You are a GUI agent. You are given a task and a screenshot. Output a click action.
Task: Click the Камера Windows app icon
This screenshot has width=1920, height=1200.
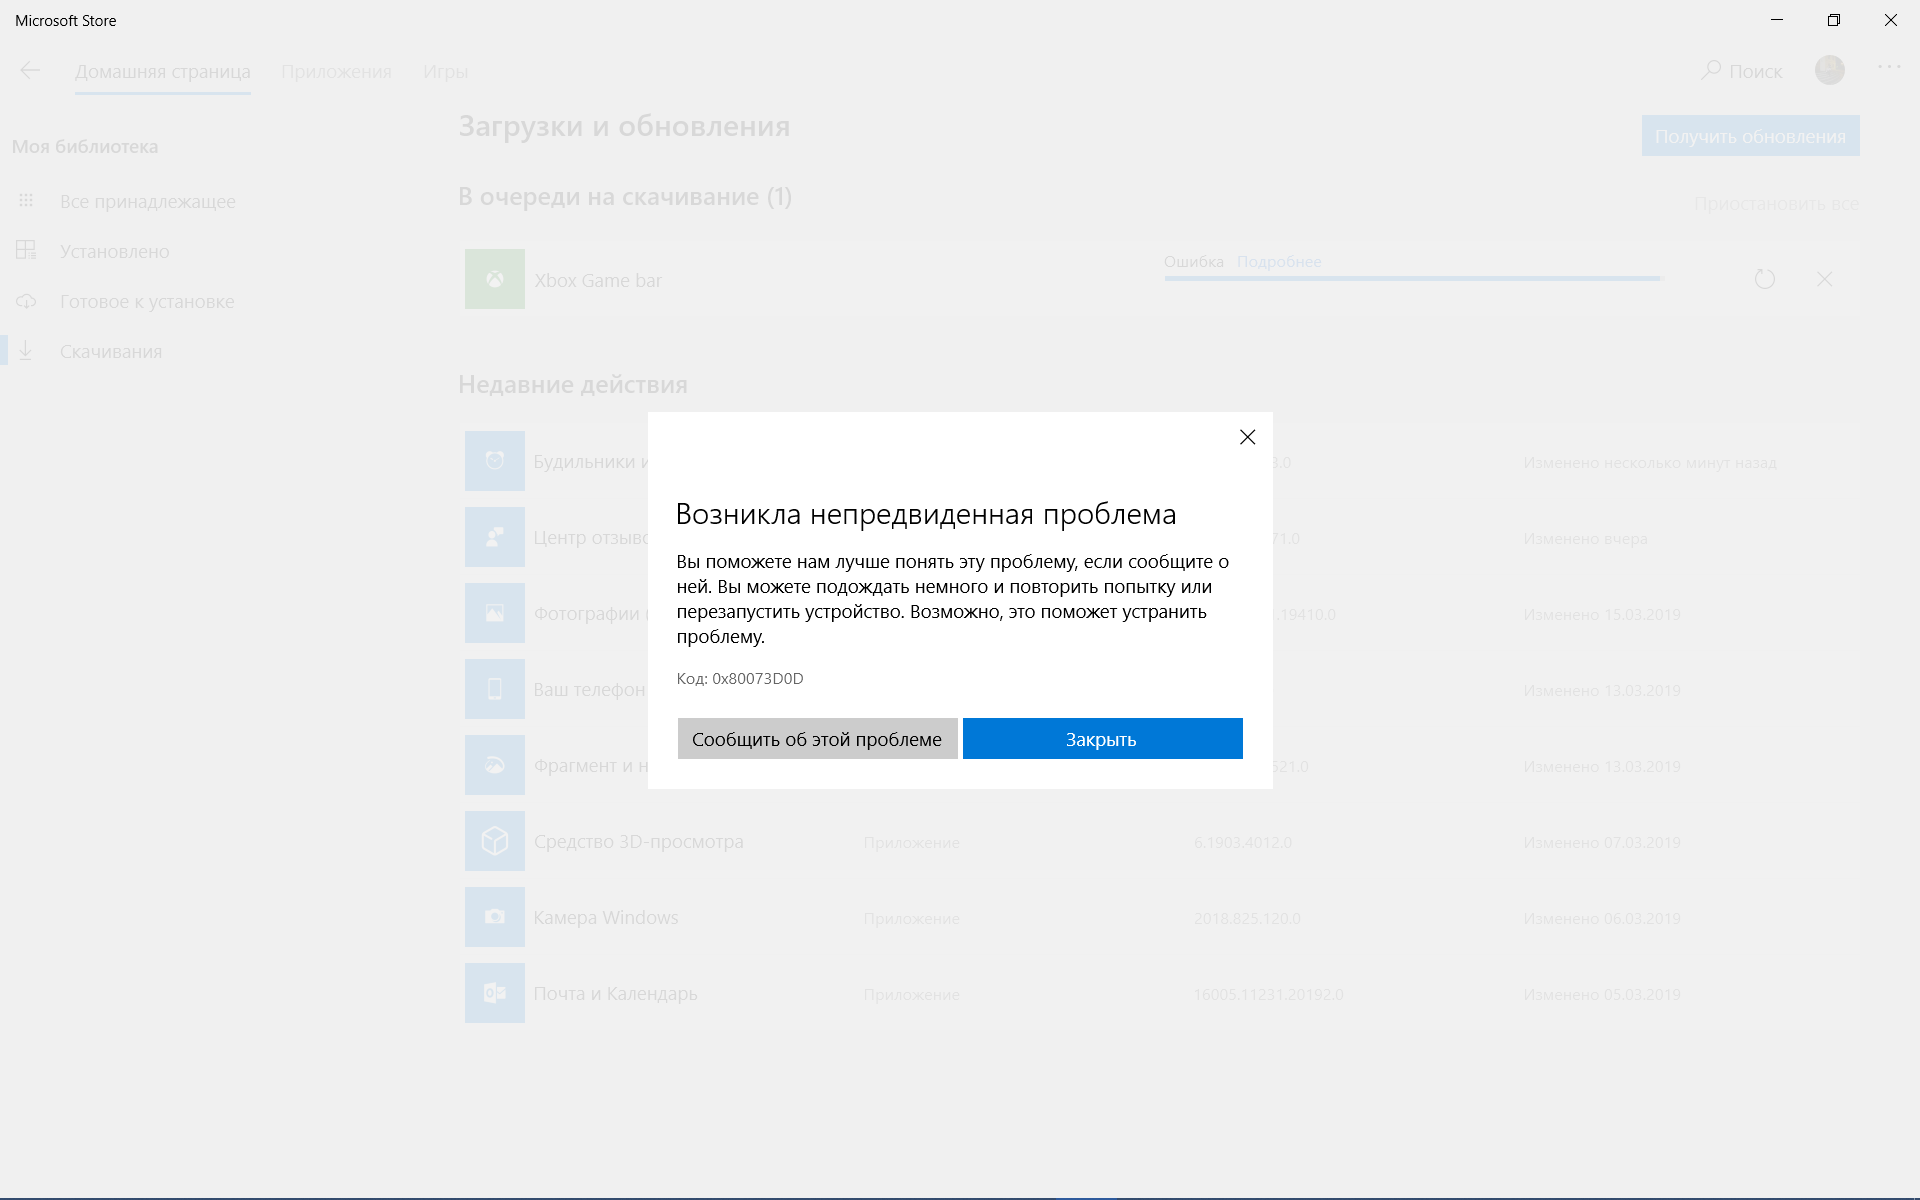pyautogui.click(x=493, y=917)
